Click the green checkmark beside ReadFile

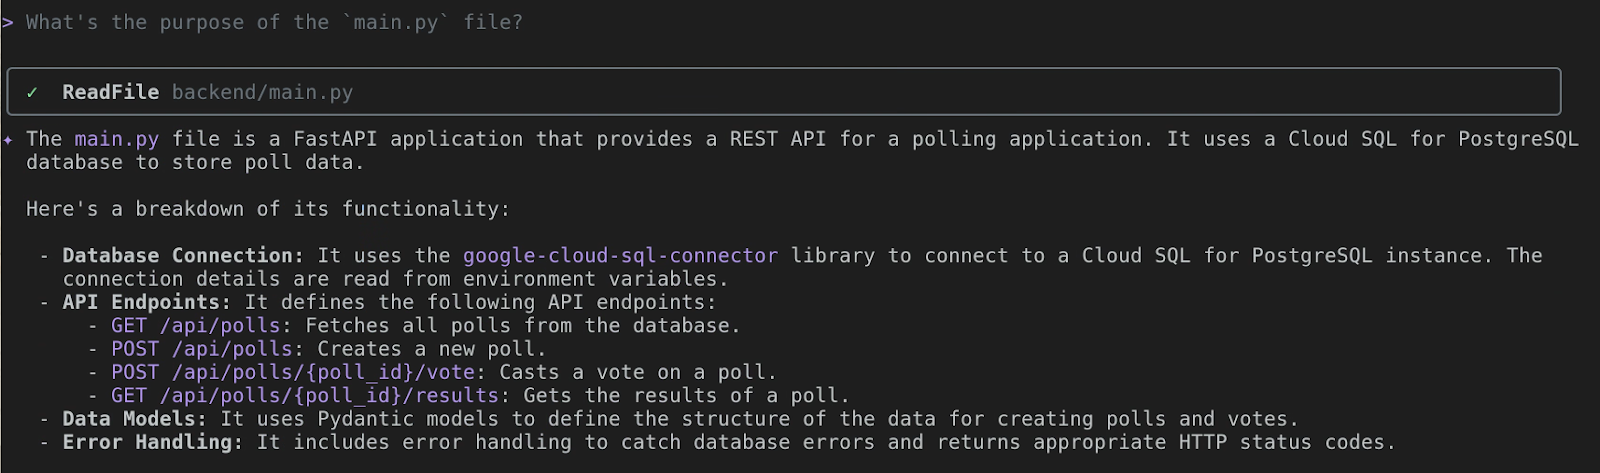coord(32,92)
